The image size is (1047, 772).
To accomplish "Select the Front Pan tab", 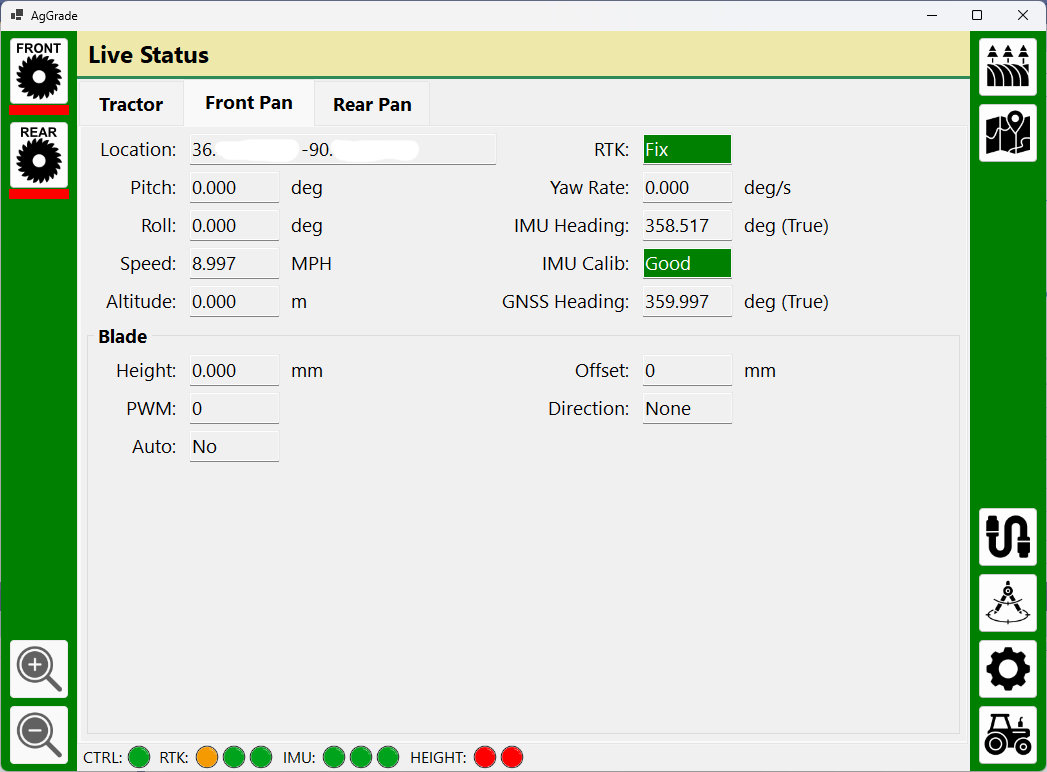I will point(249,103).
